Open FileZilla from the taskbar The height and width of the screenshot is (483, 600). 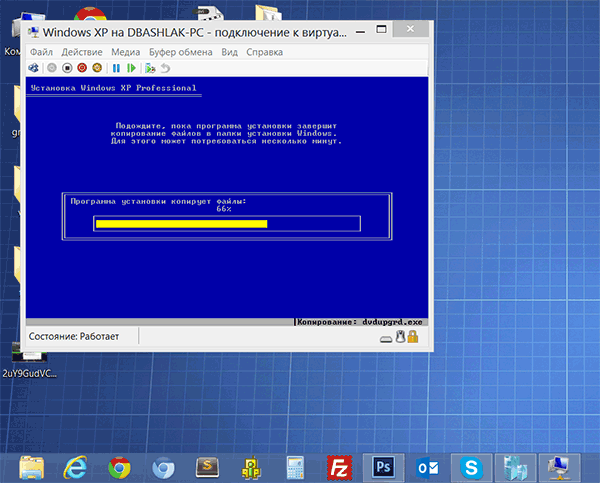point(339,468)
